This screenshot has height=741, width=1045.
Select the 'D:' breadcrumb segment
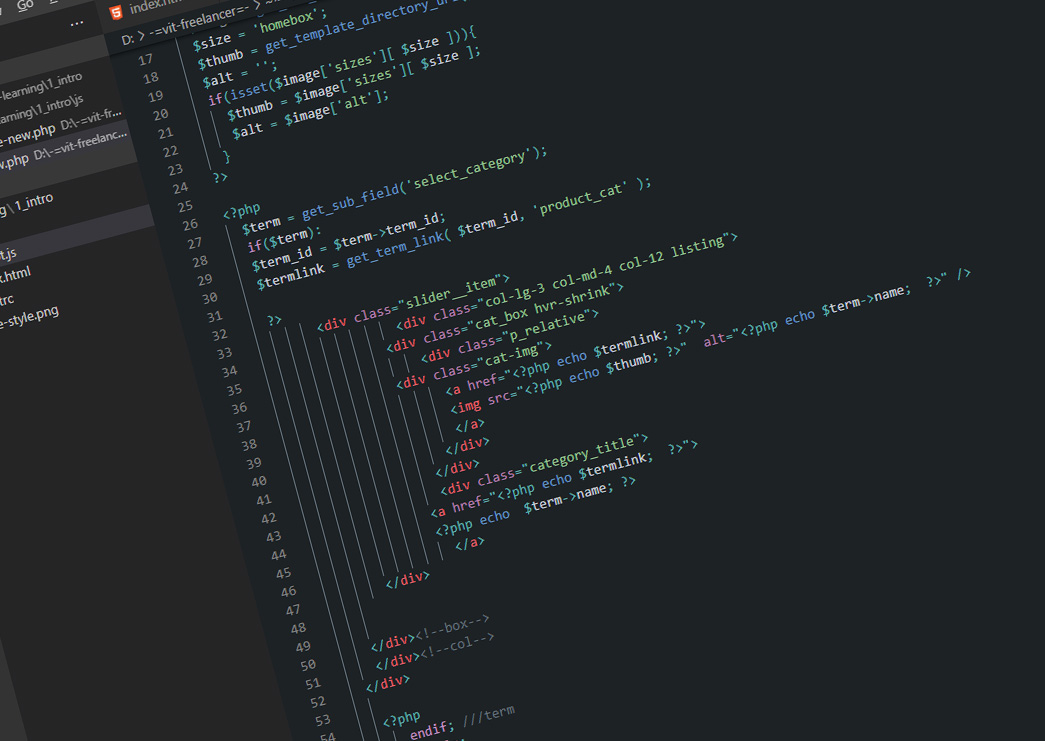tap(127, 40)
